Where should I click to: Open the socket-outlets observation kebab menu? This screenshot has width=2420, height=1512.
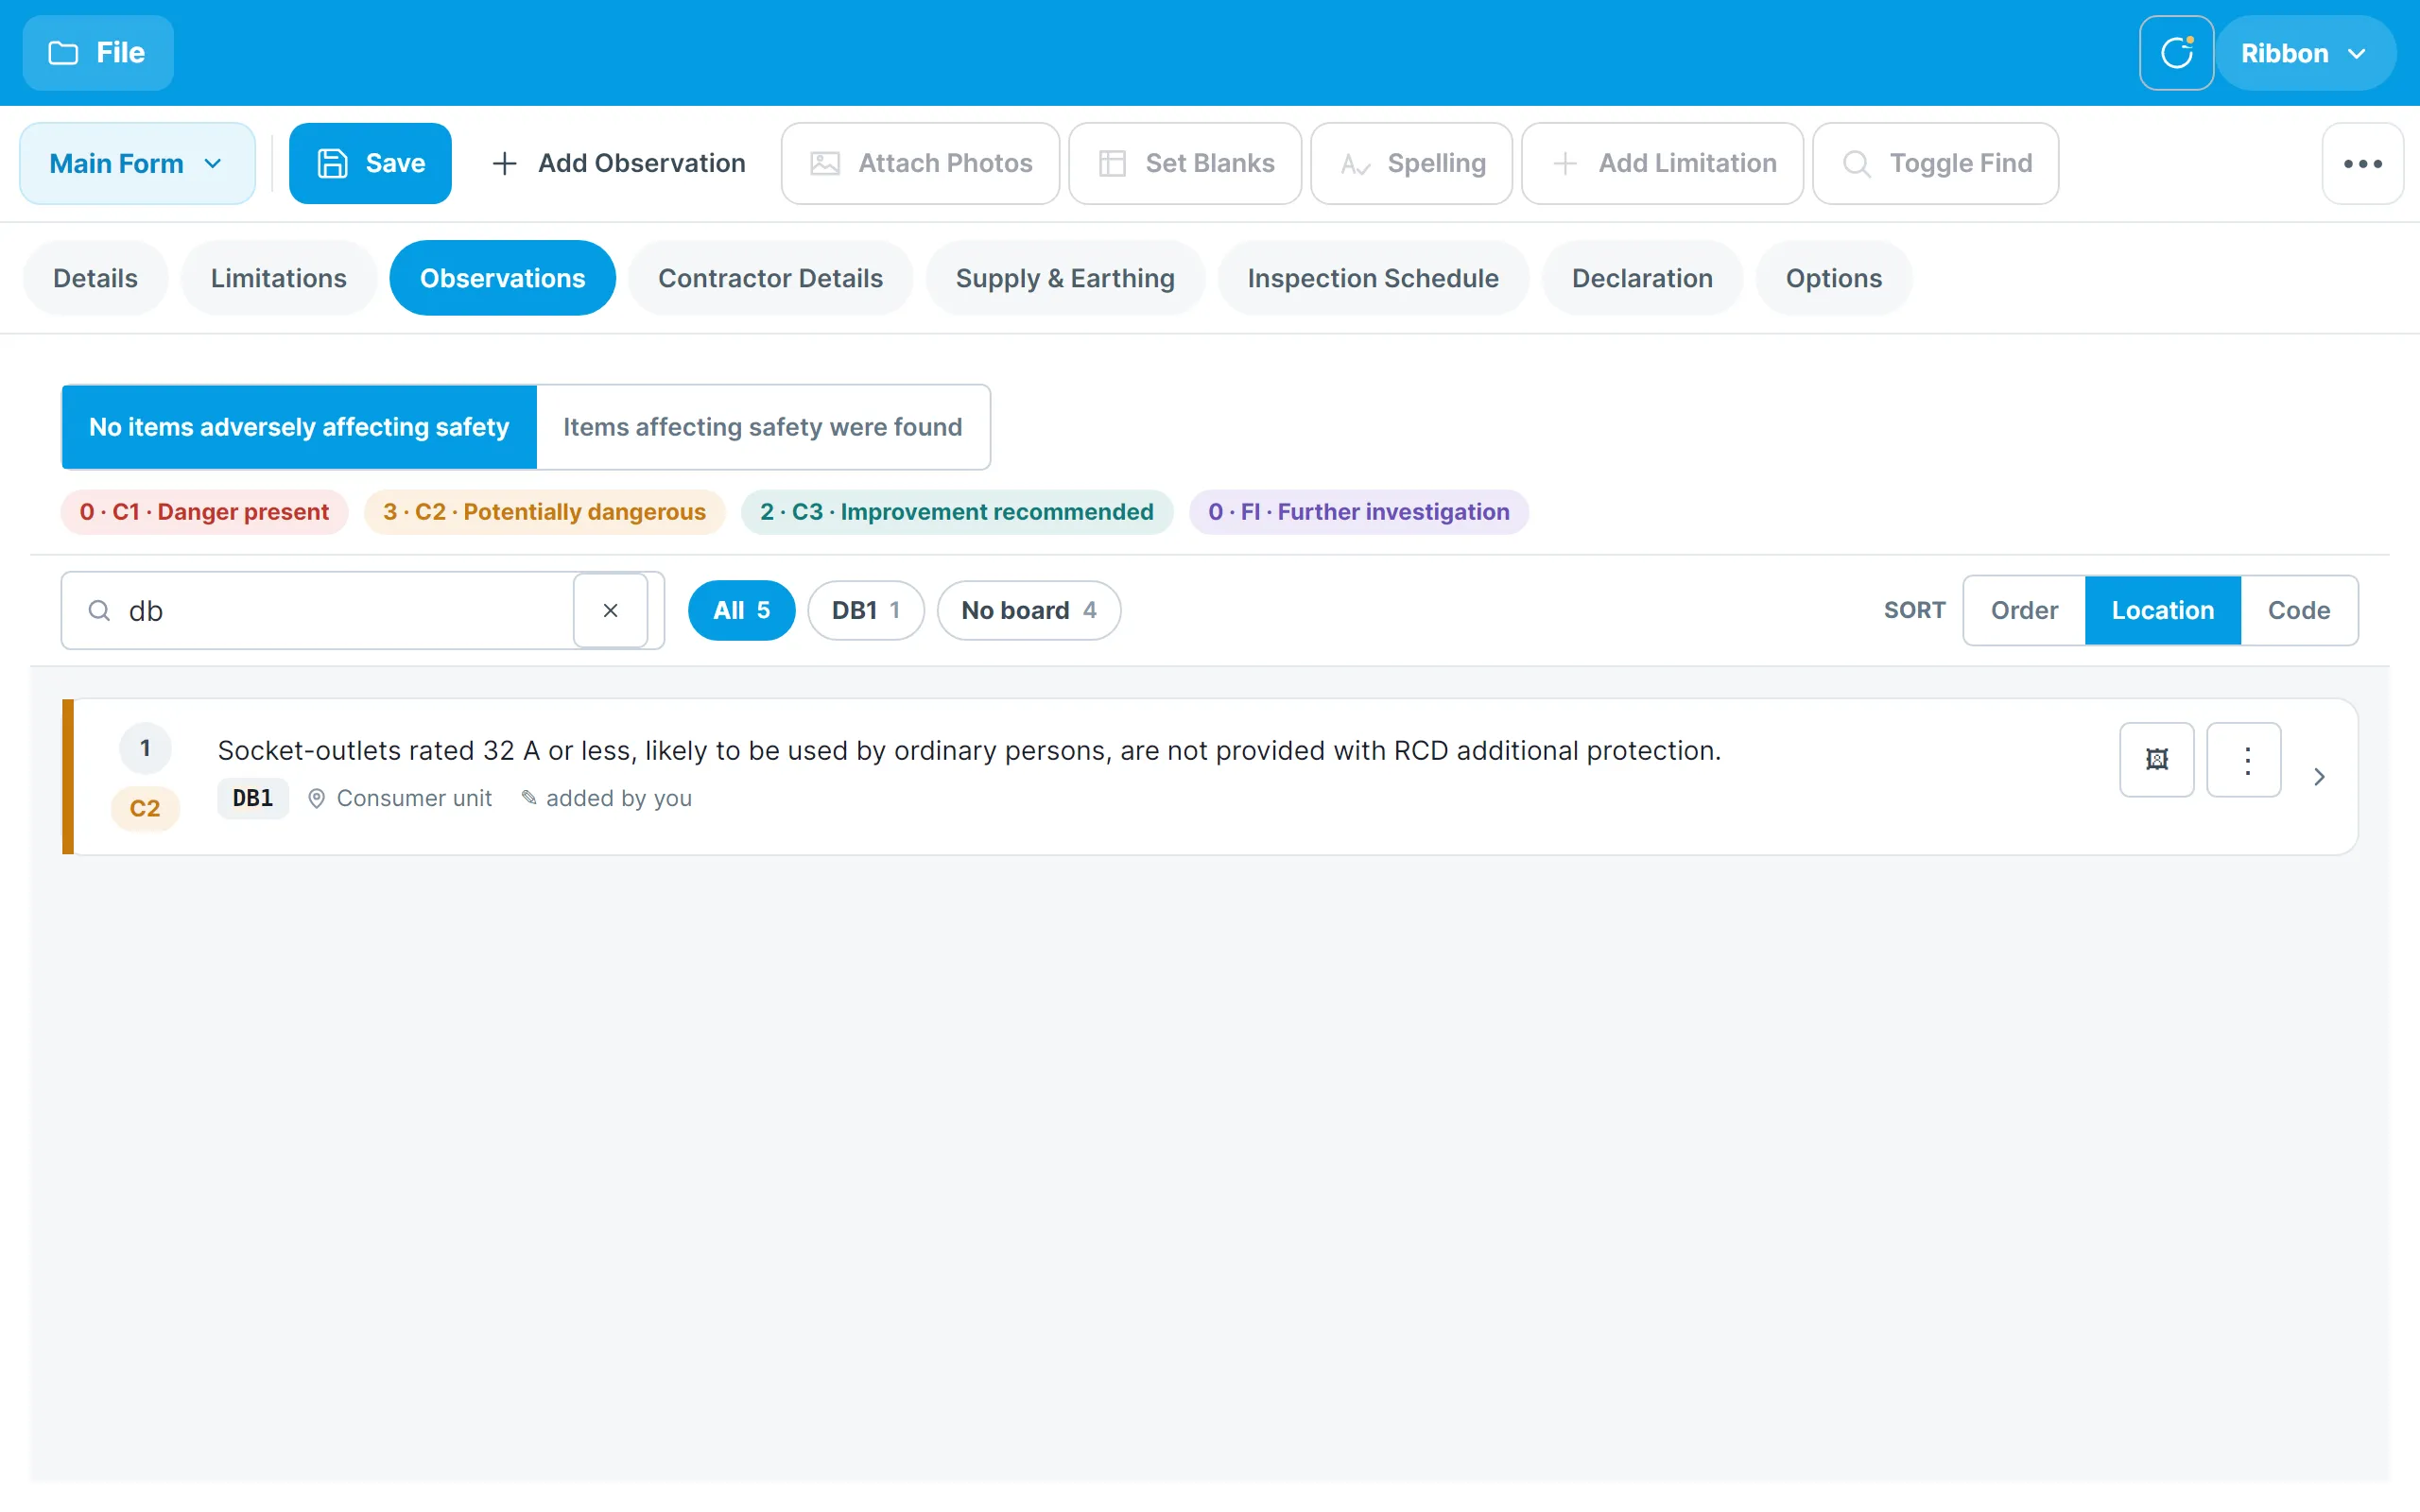tap(2244, 760)
